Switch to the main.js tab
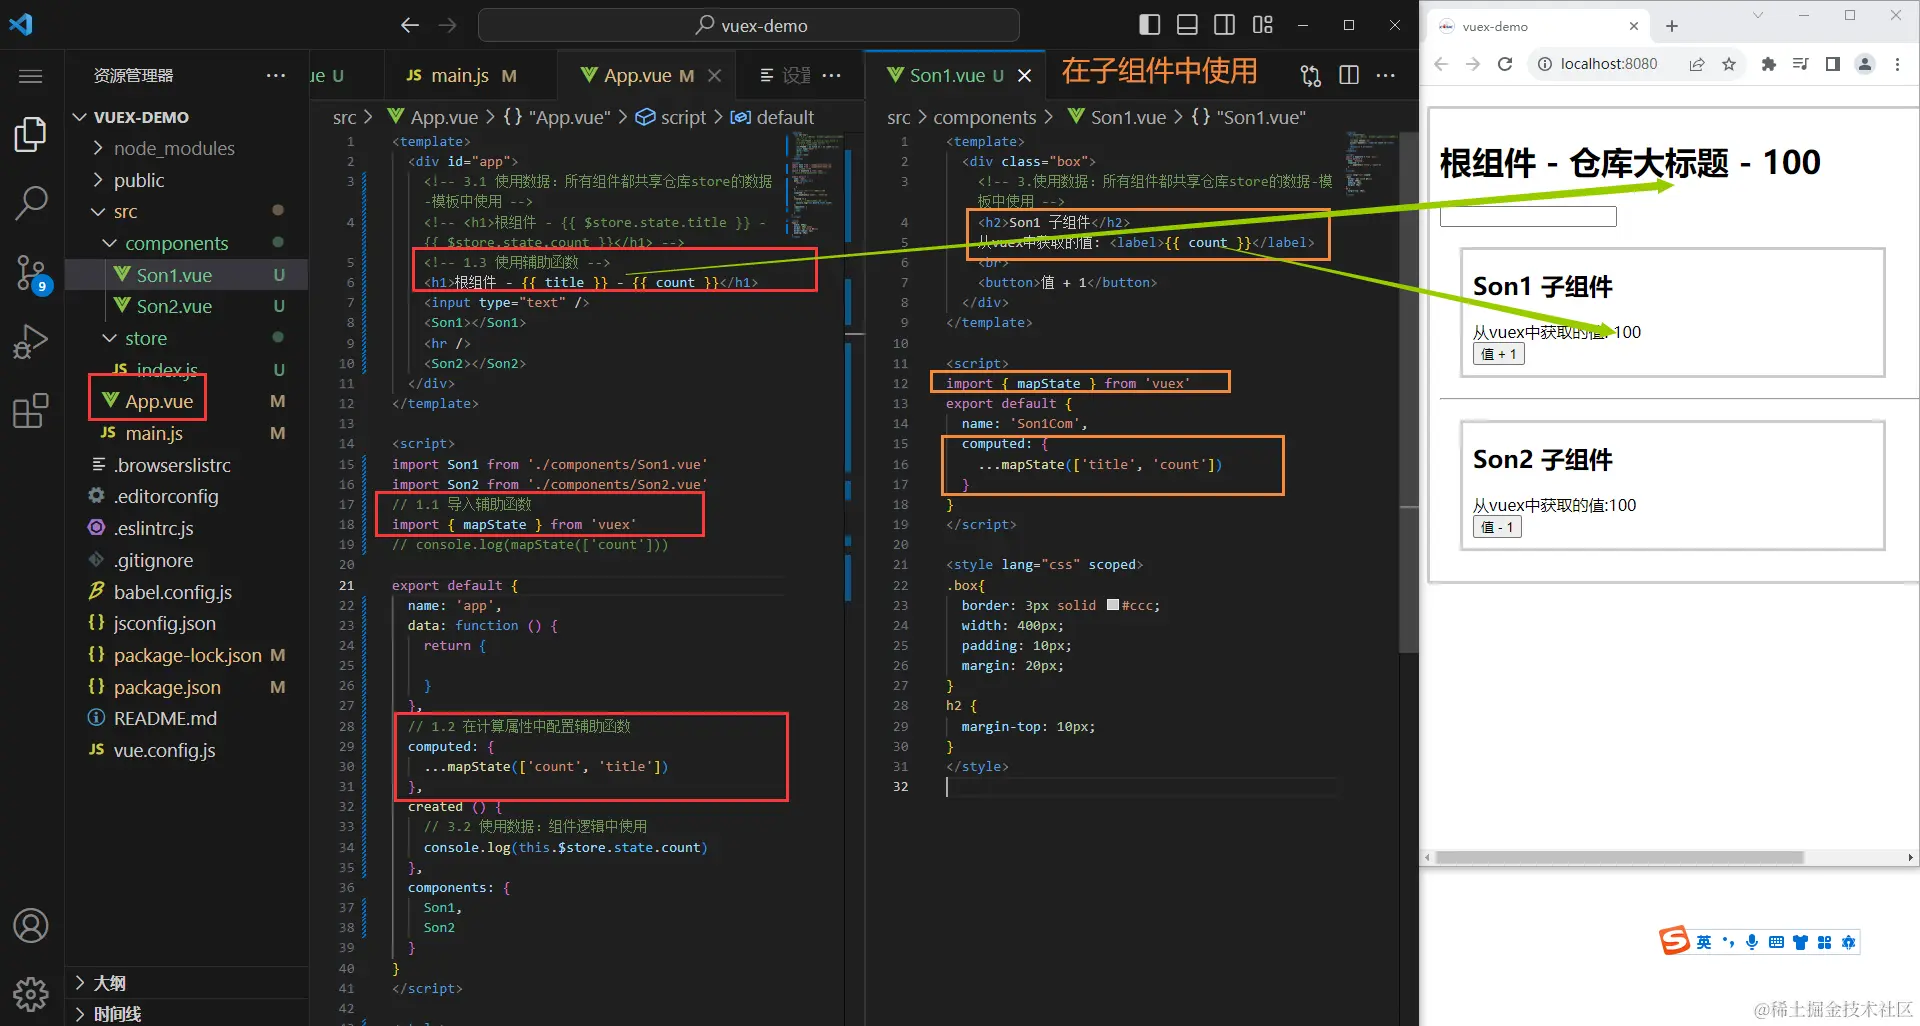1920x1026 pixels. tap(462, 75)
